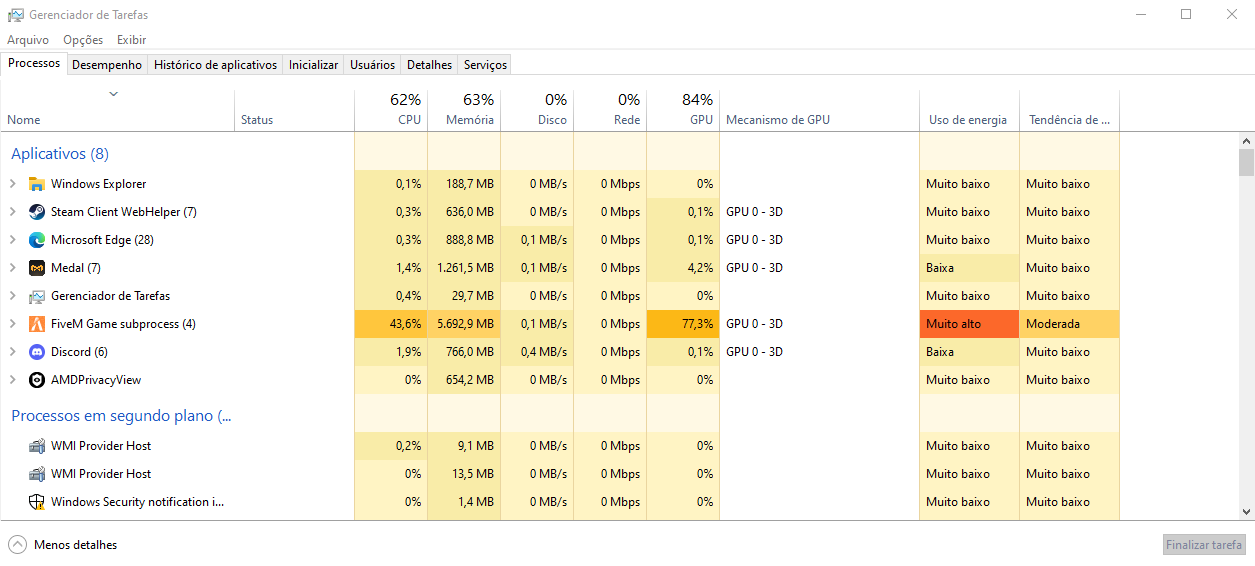
Task: Expand the Microsoft Edge process group
Action: (x=13, y=240)
